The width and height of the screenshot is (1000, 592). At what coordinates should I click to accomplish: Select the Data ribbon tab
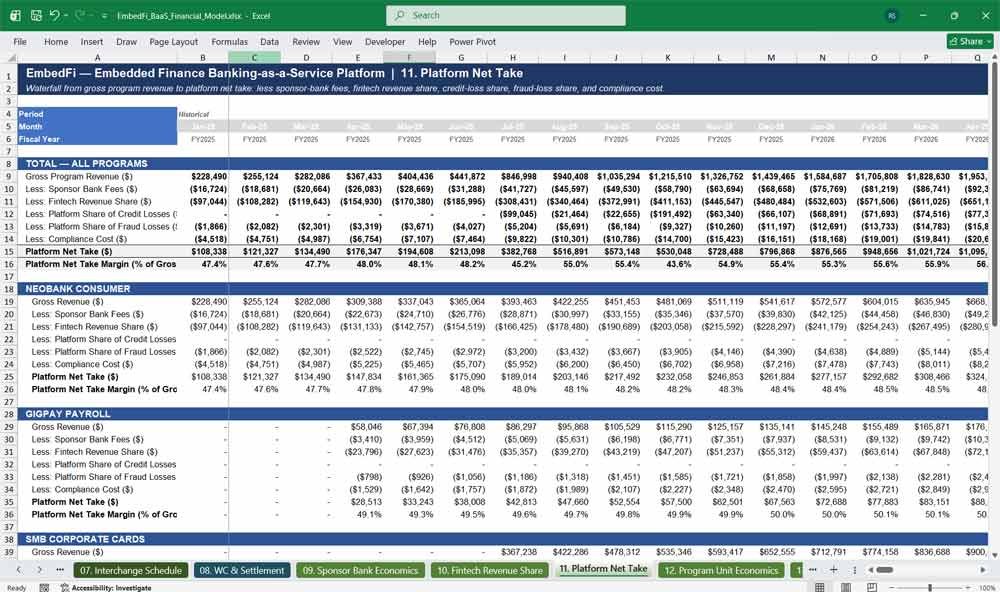(x=269, y=41)
